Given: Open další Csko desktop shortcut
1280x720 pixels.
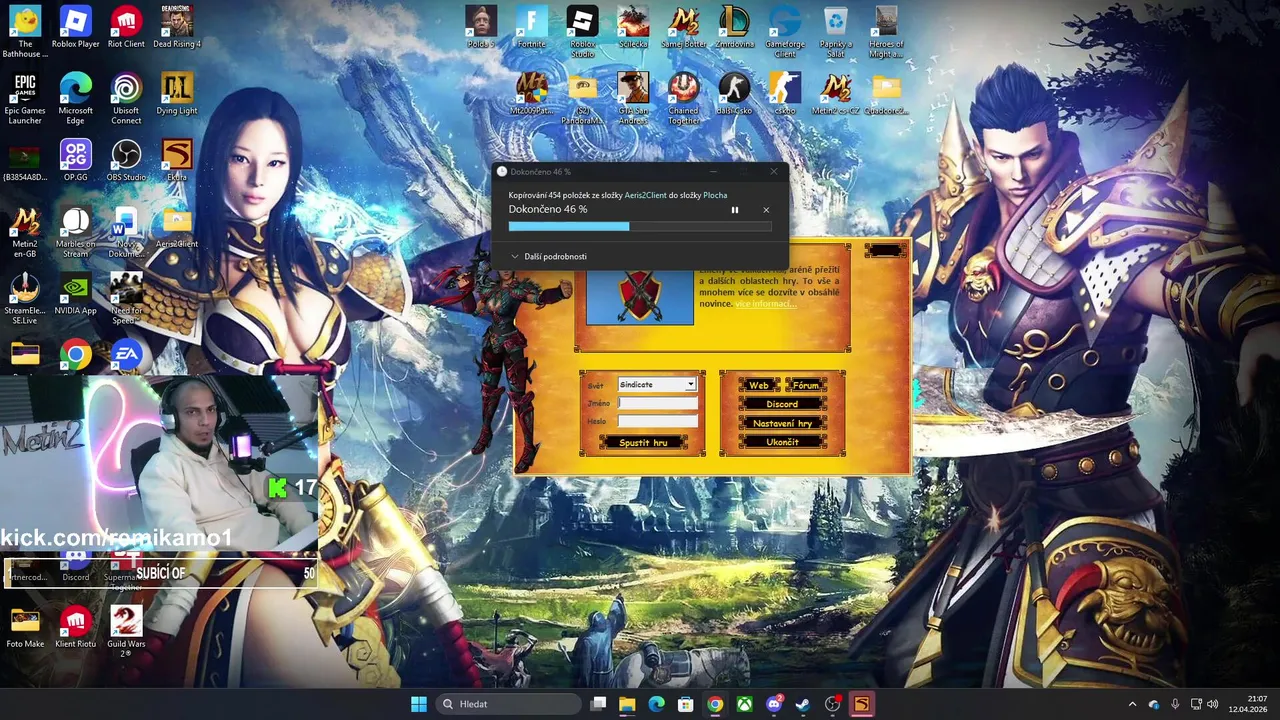Looking at the screenshot, I should pos(734,95).
